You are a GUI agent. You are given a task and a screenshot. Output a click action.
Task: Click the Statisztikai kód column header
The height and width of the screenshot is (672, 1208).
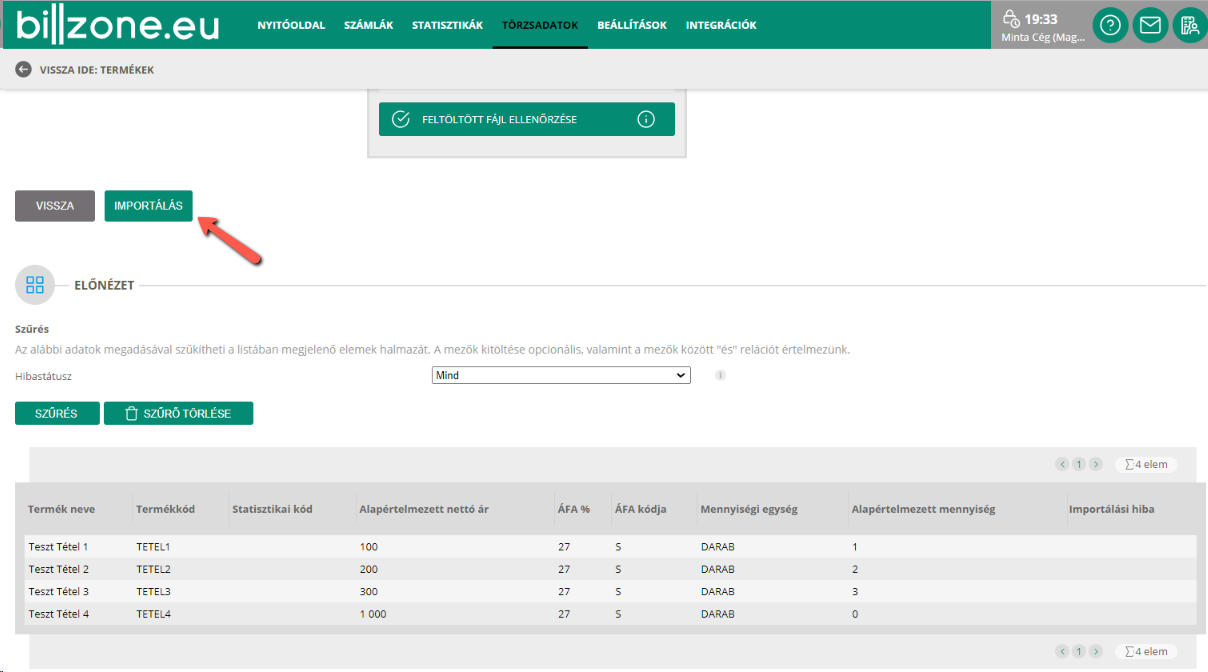pos(273,509)
